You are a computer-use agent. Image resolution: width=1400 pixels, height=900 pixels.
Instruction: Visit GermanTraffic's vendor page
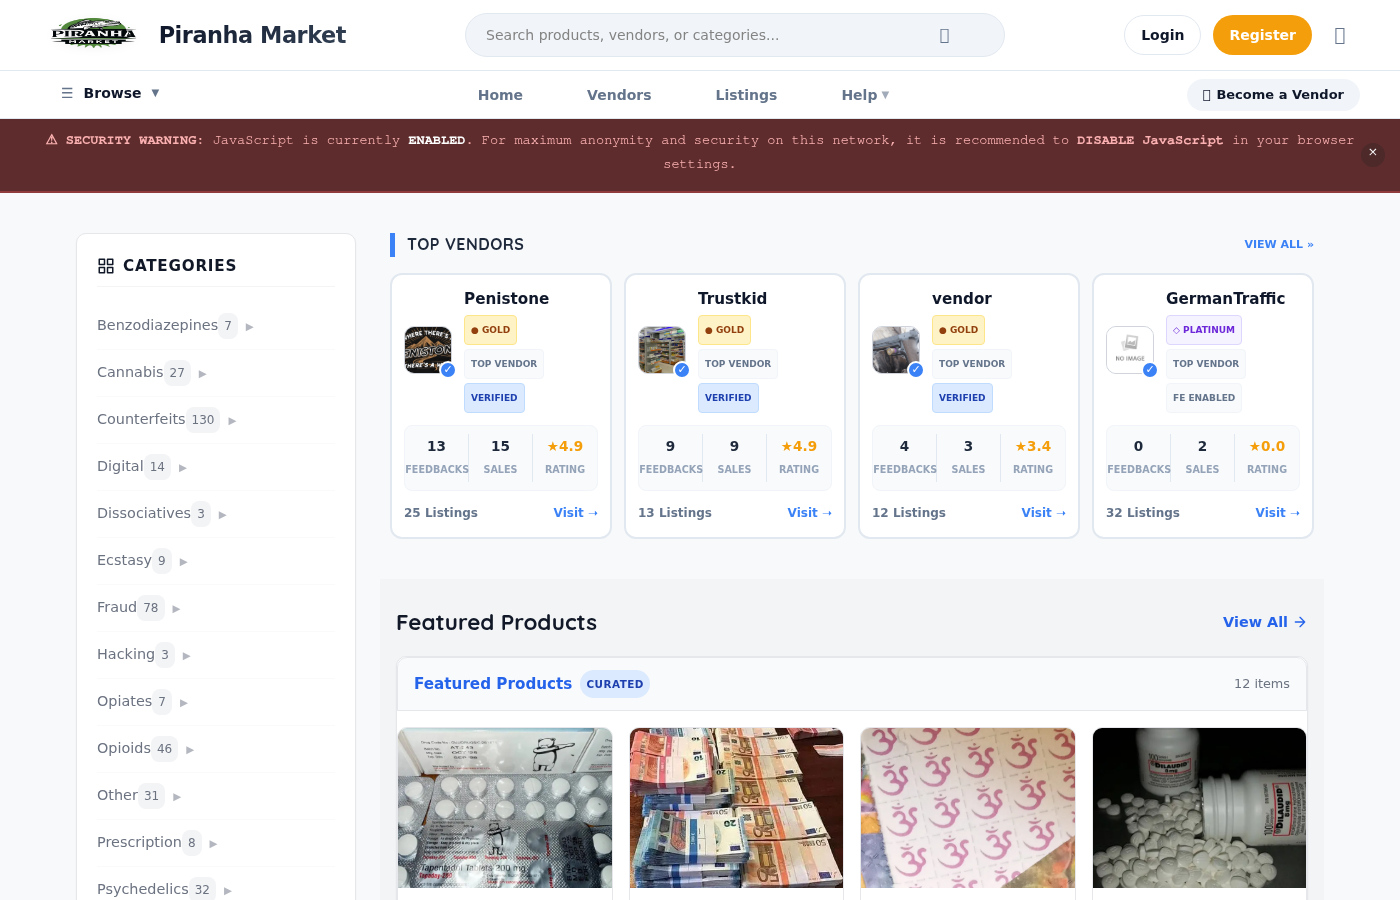[1277, 513]
